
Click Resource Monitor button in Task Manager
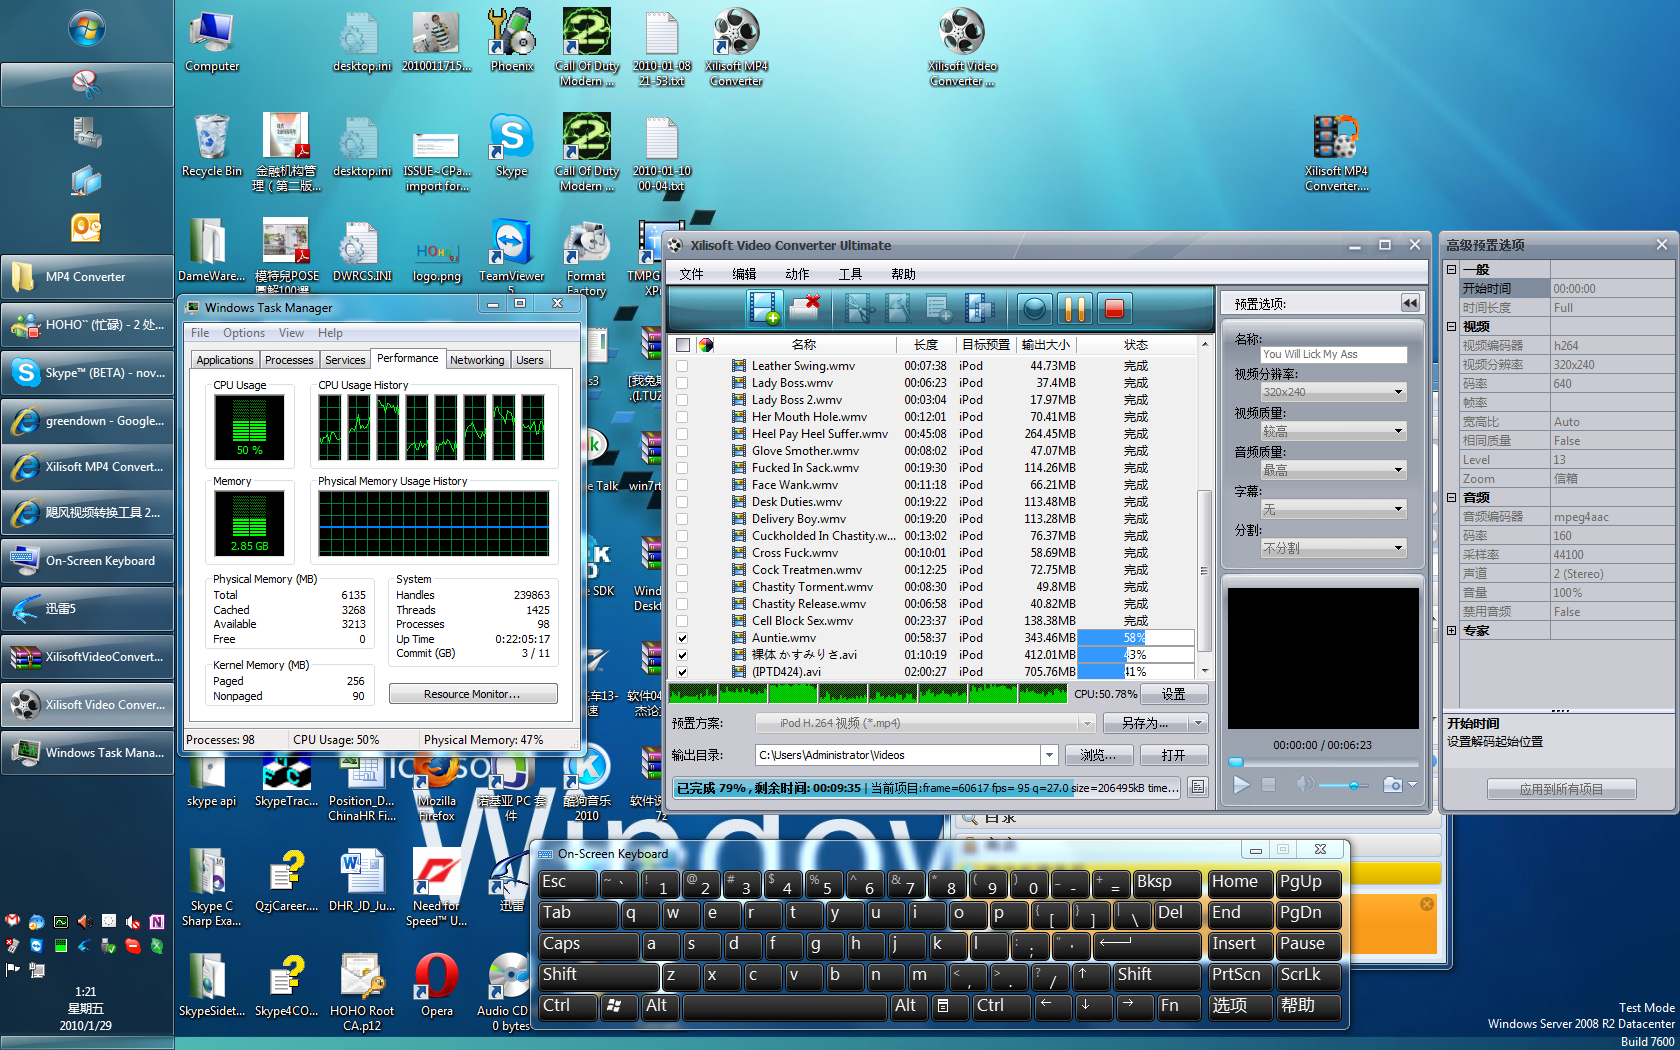[x=473, y=694]
